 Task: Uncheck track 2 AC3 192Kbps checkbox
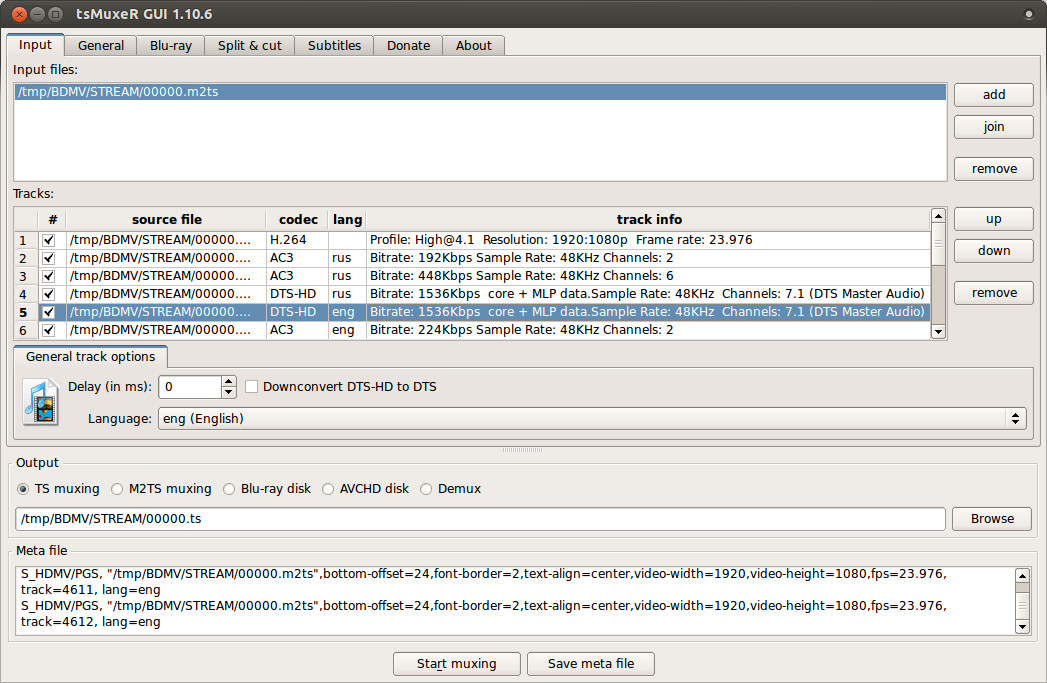click(x=48, y=258)
